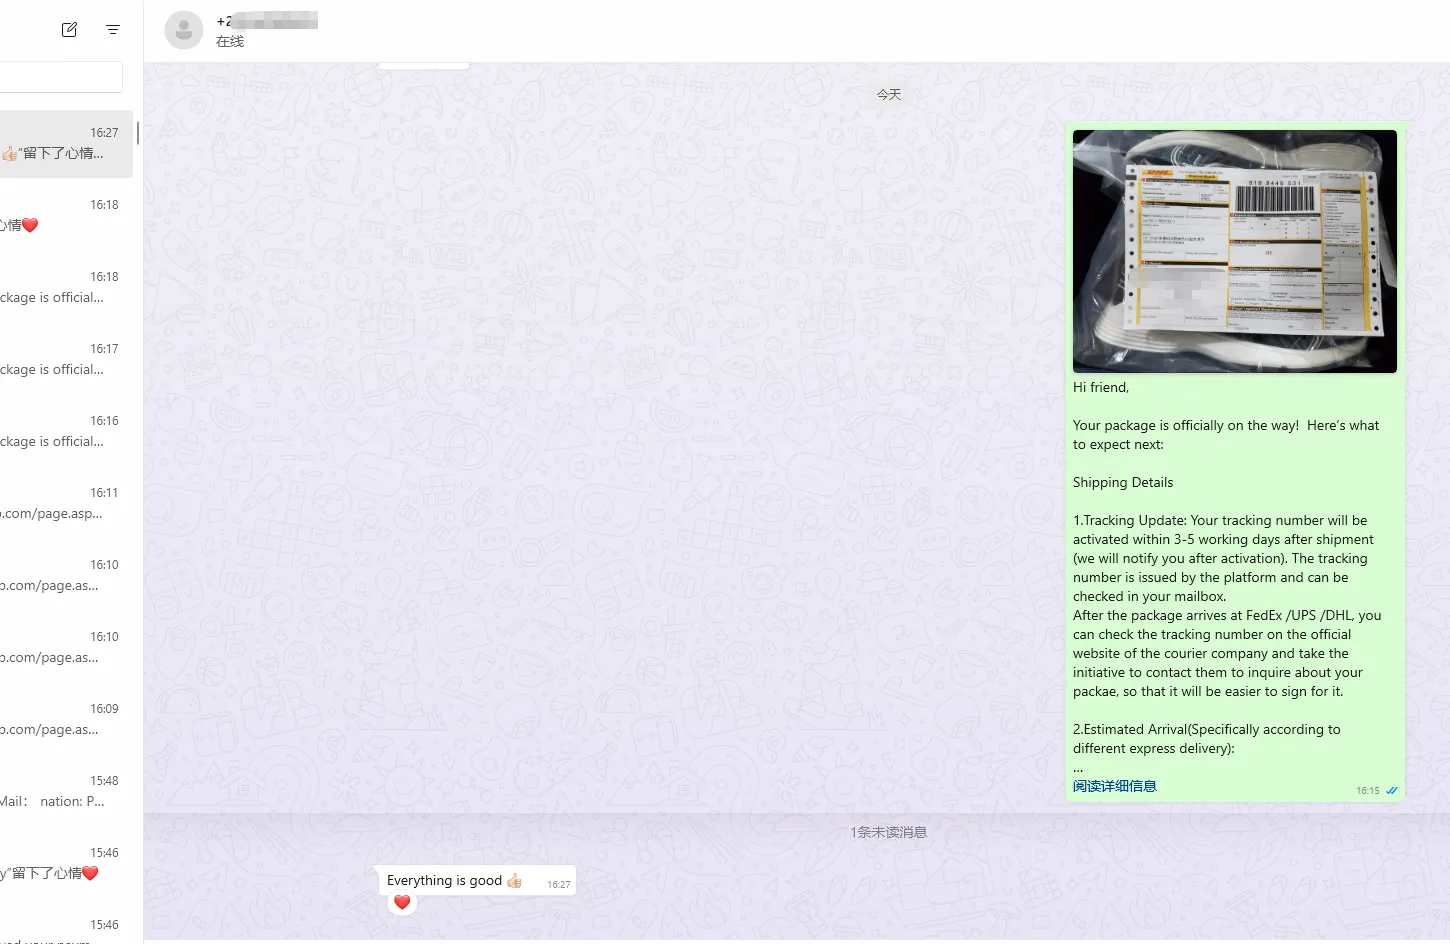The width and height of the screenshot is (1450, 944).
Task: Open the 16:18 chat ending with heart emoji
Action: [66, 216]
